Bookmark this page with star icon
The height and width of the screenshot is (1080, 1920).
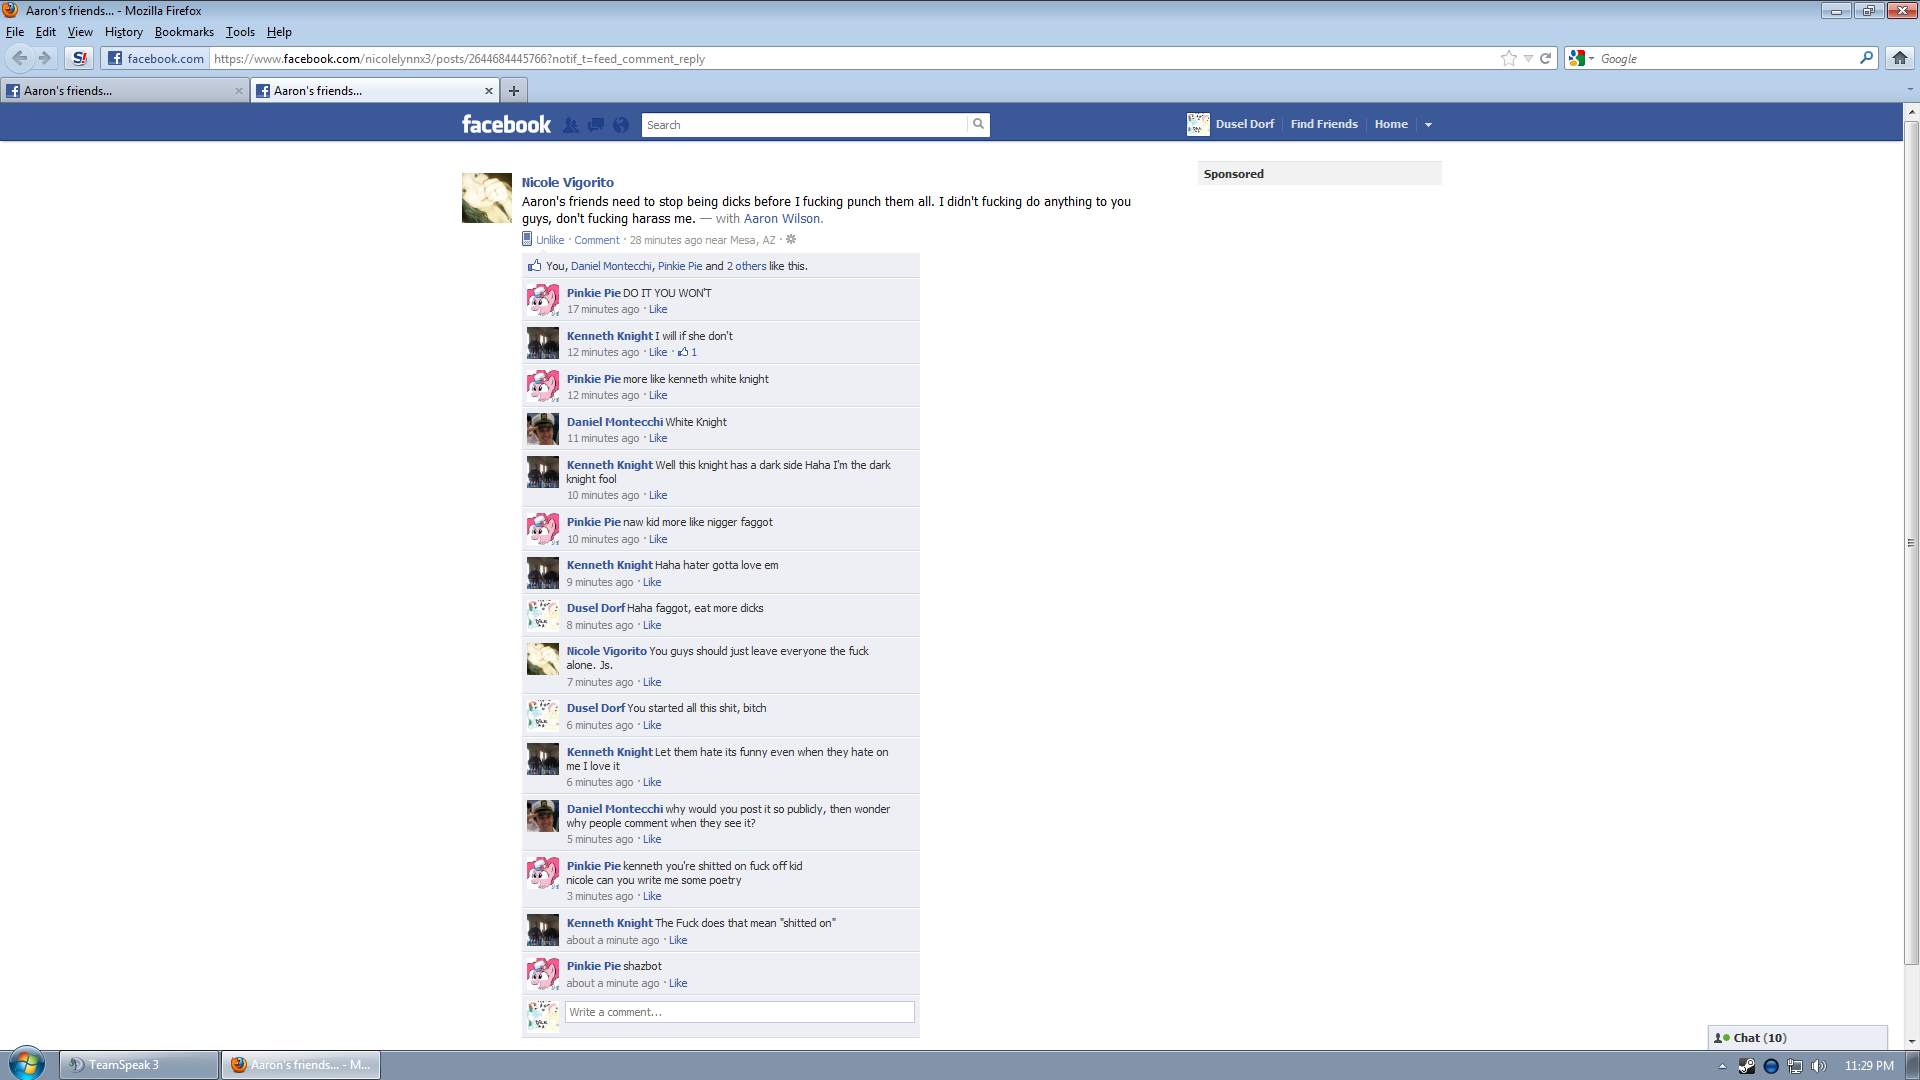click(x=1508, y=59)
